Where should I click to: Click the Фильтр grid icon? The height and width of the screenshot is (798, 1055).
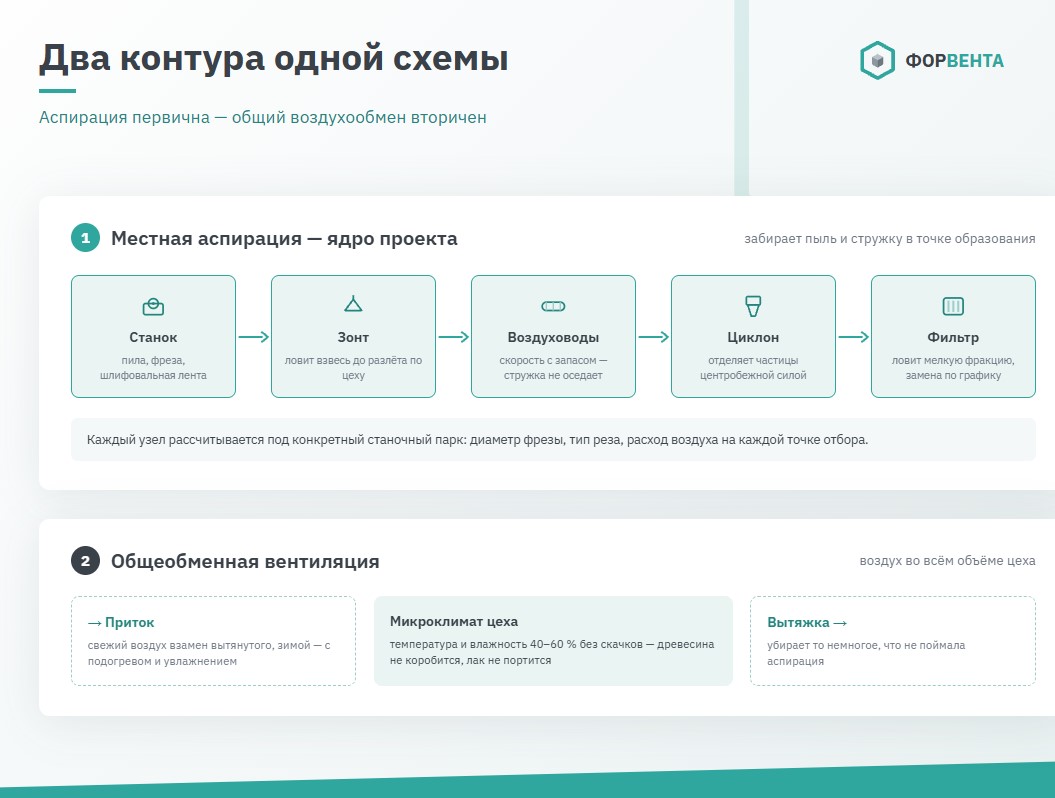coord(953,306)
